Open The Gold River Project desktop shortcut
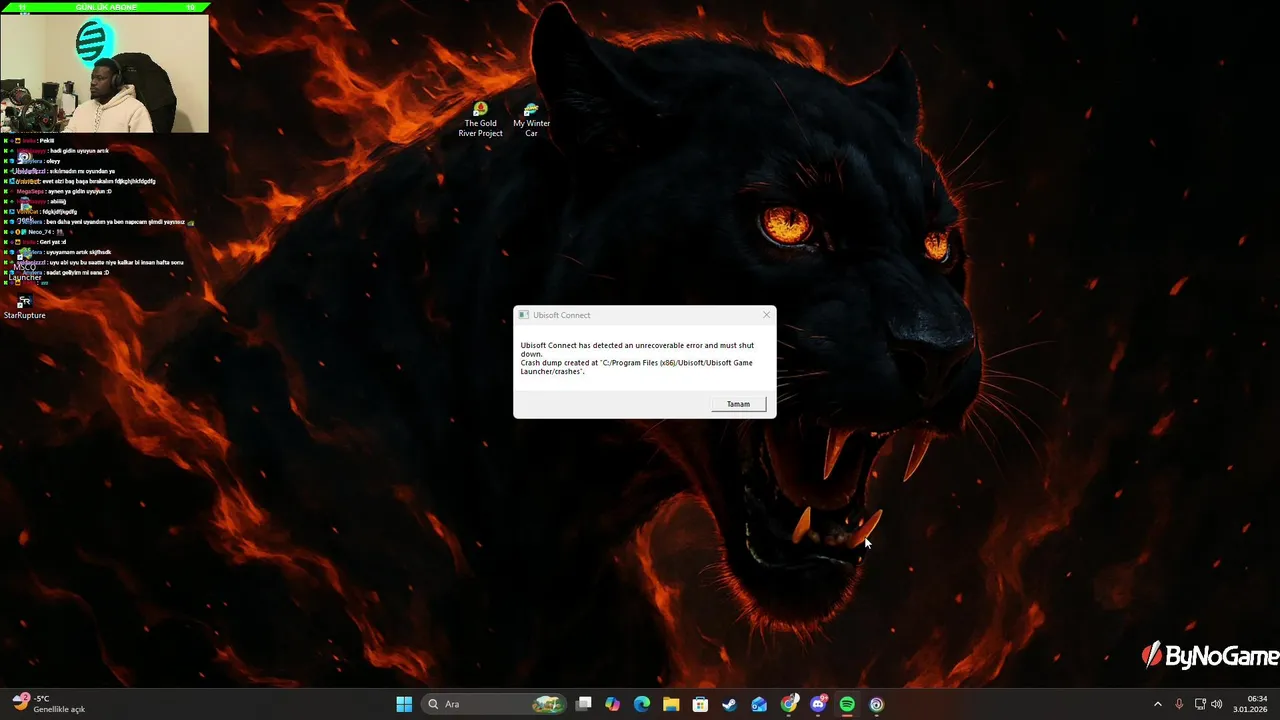 [481, 120]
